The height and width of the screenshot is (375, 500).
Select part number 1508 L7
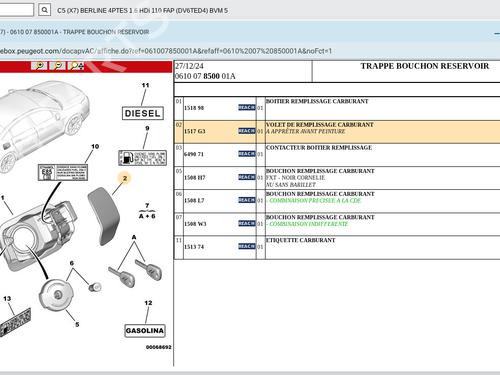click(194, 201)
